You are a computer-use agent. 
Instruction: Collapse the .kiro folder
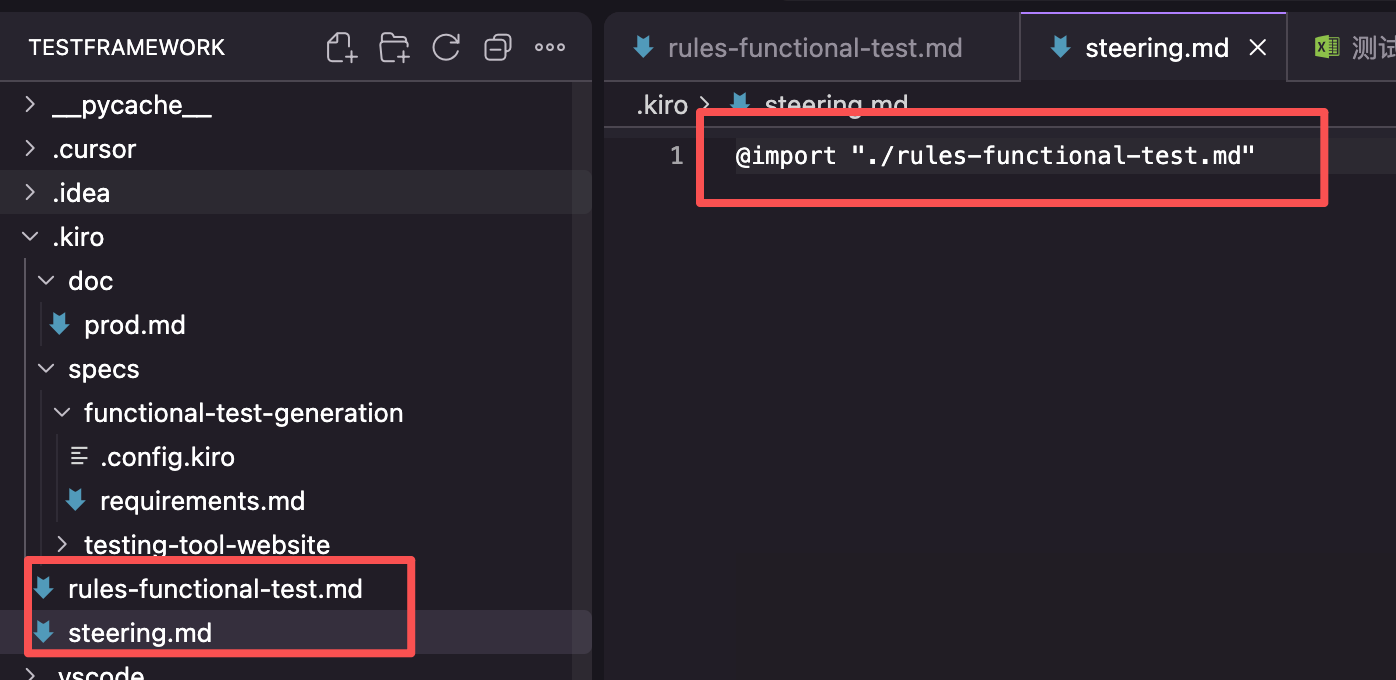pos(30,237)
